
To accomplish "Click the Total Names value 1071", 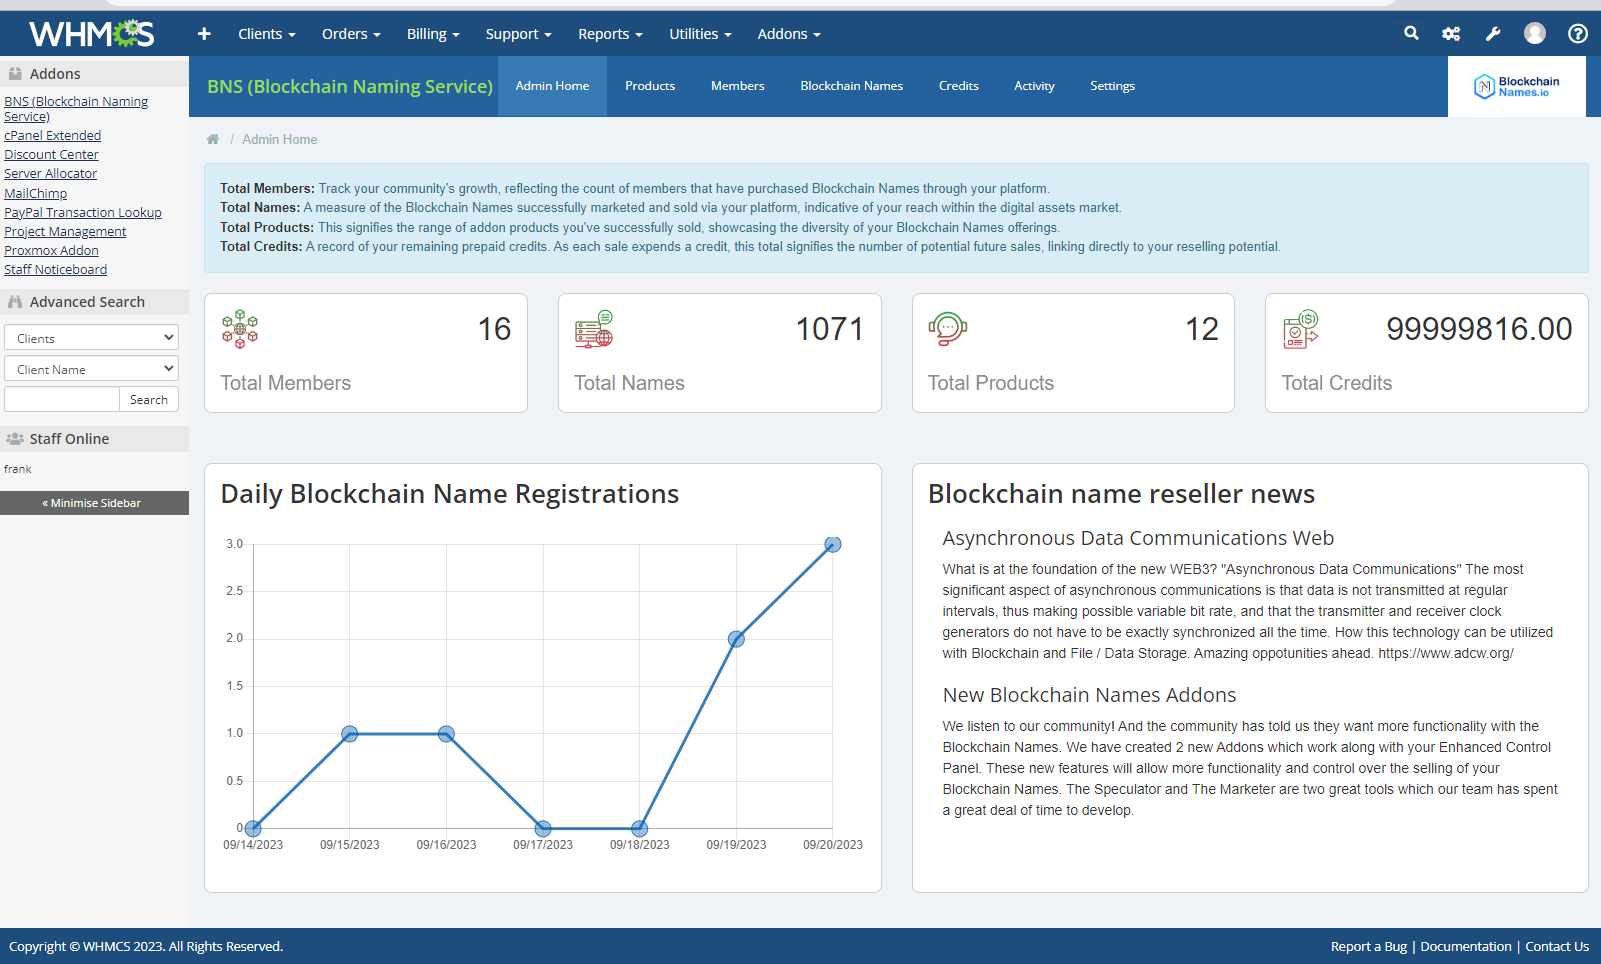I will click(x=829, y=329).
